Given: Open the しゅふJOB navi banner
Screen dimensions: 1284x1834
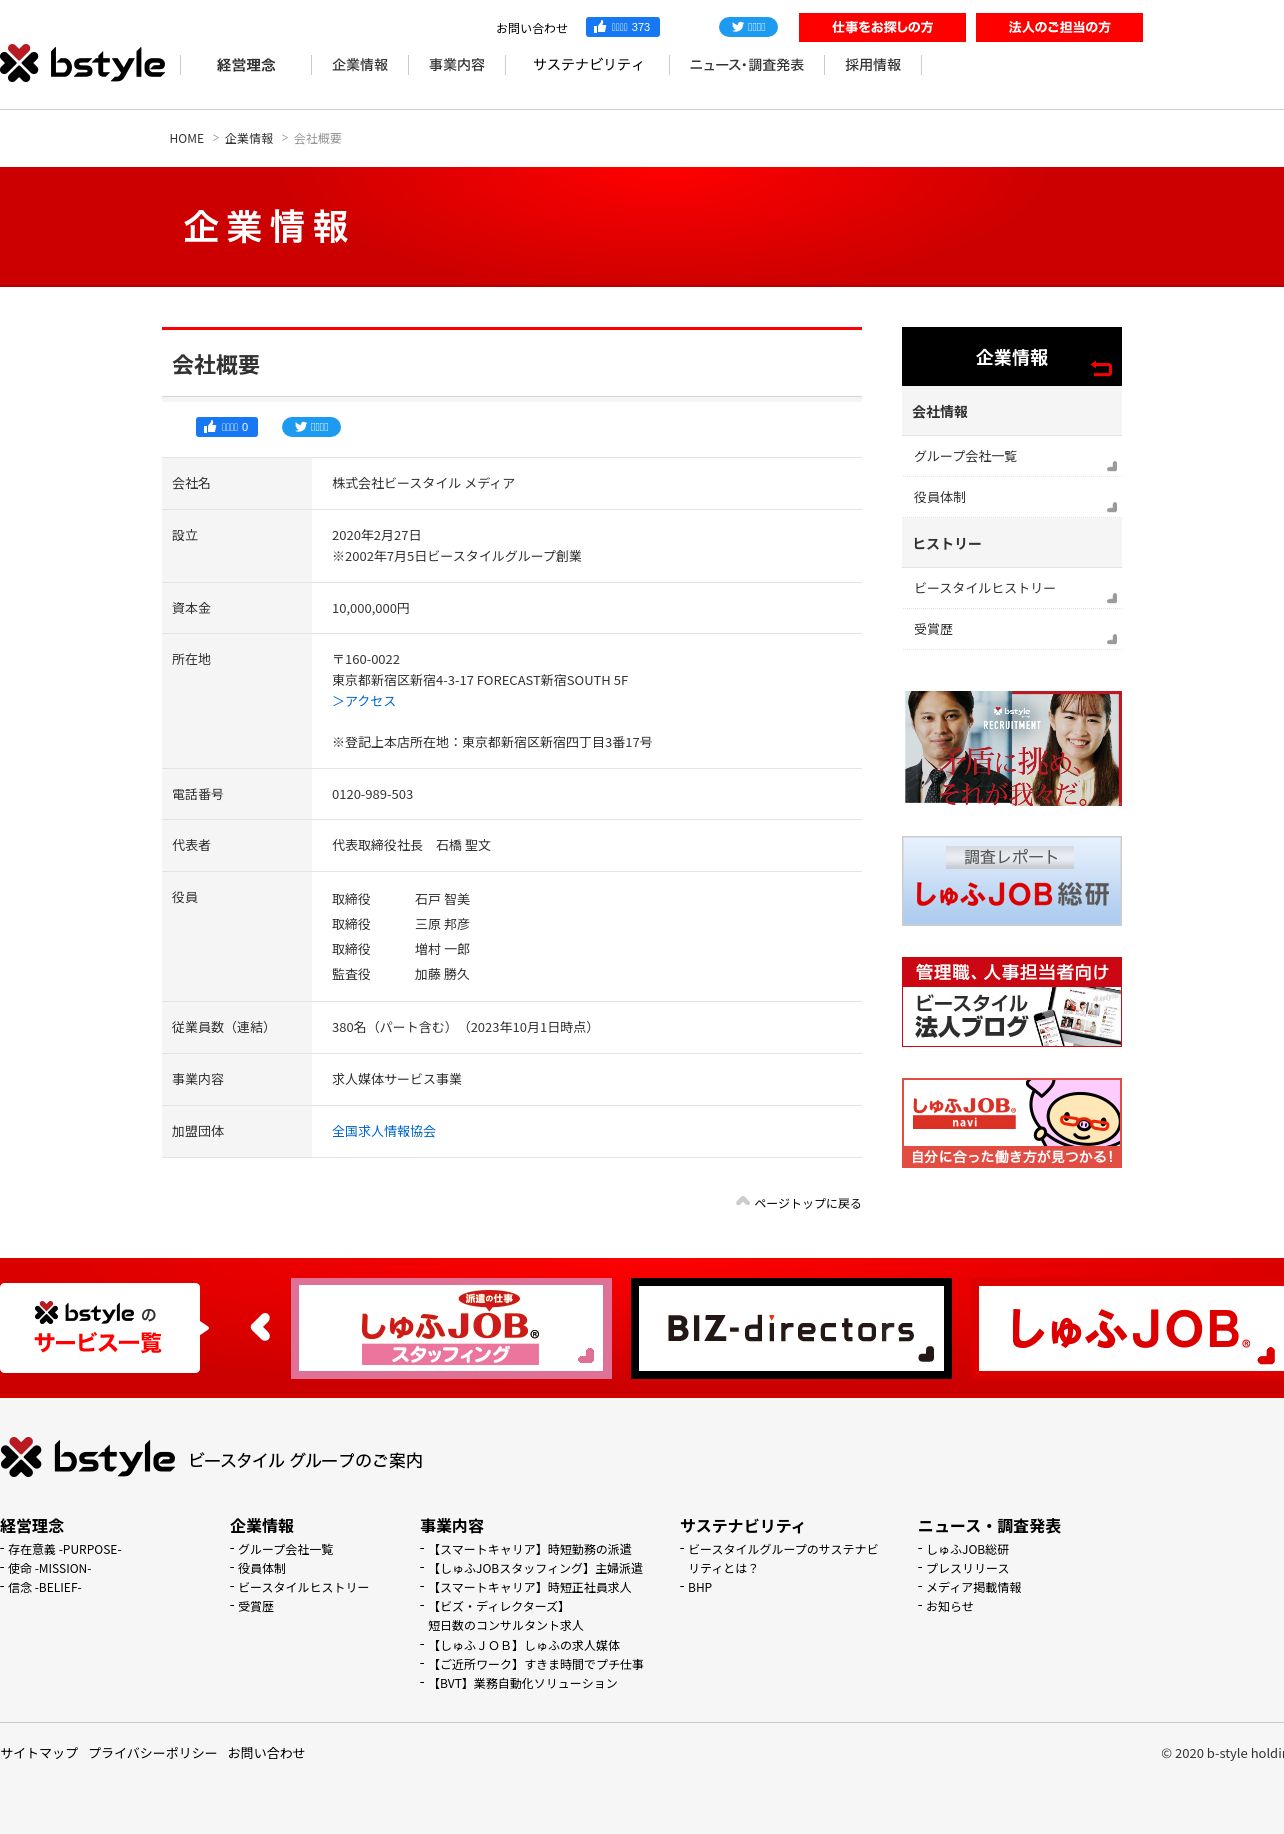Looking at the screenshot, I should (1012, 1123).
